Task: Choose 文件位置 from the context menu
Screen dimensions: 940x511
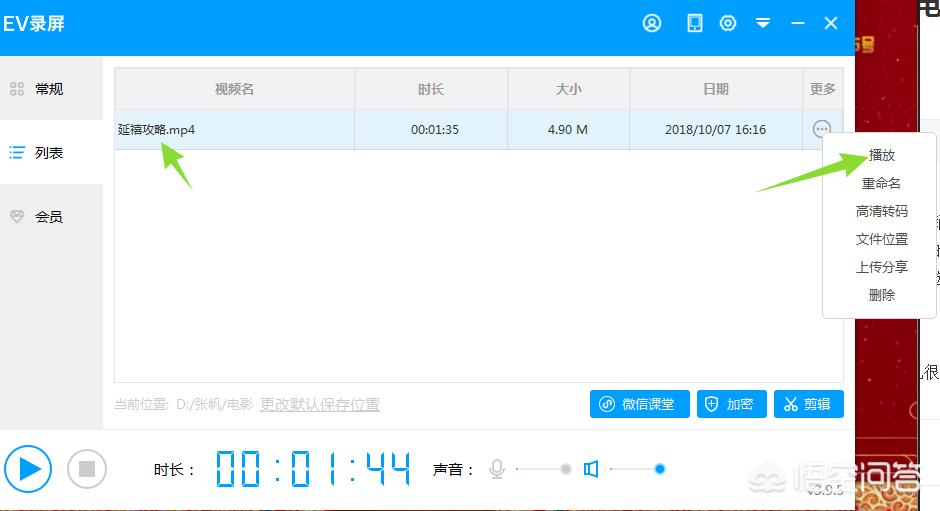Action: pyautogui.click(x=881, y=239)
